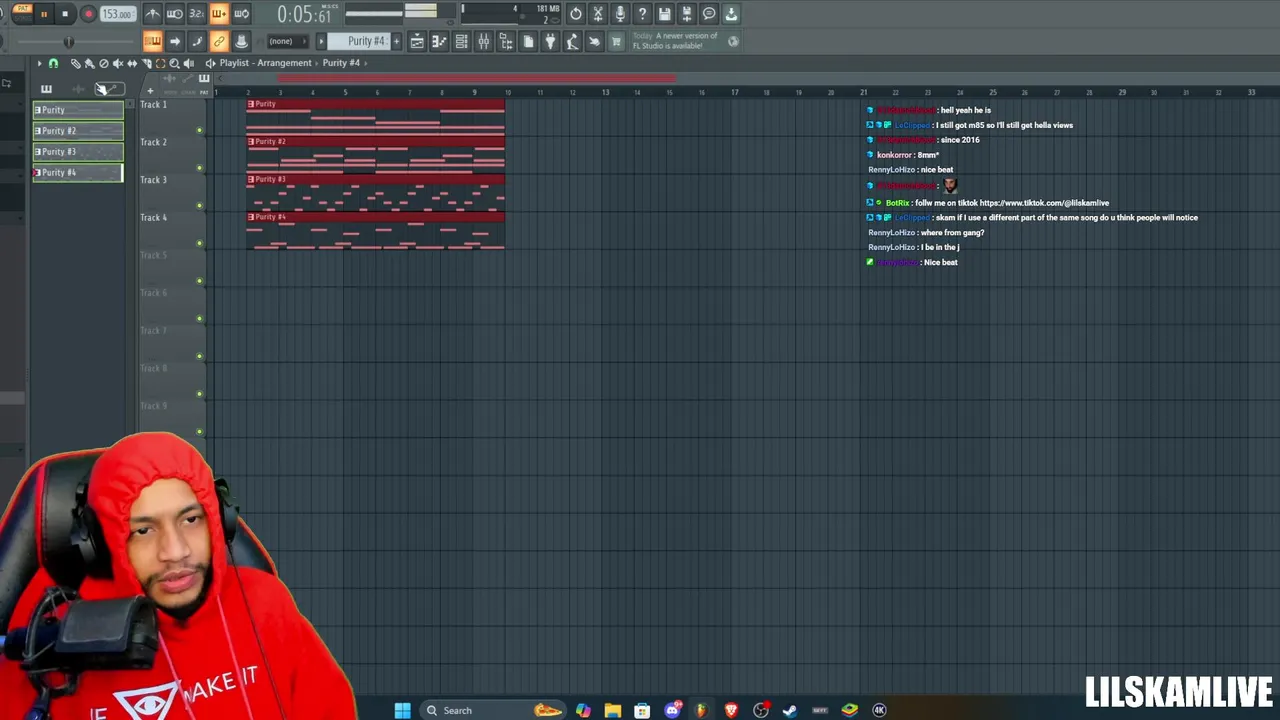Select the playlist Draw pencil tool
The image size is (1280, 720).
[x=76, y=64]
